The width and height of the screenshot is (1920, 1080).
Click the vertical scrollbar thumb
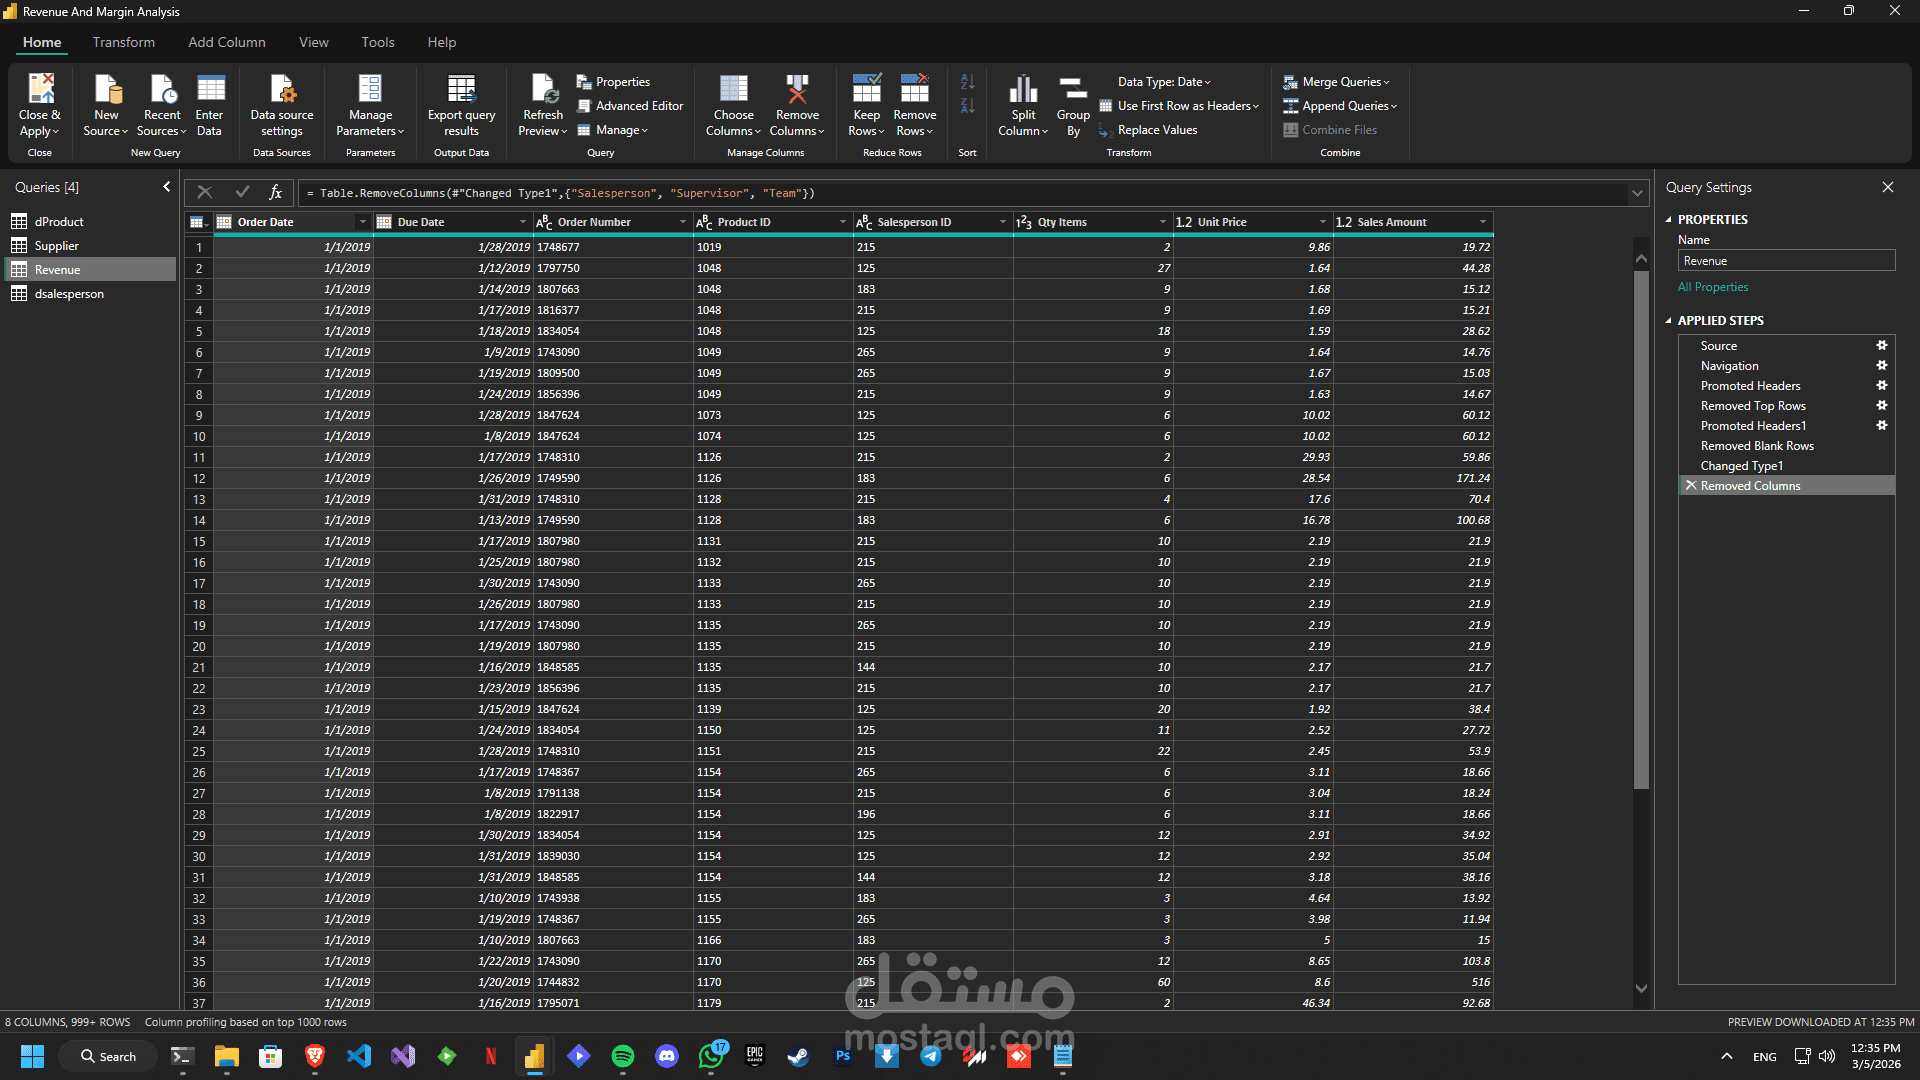(x=1641, y=530)
